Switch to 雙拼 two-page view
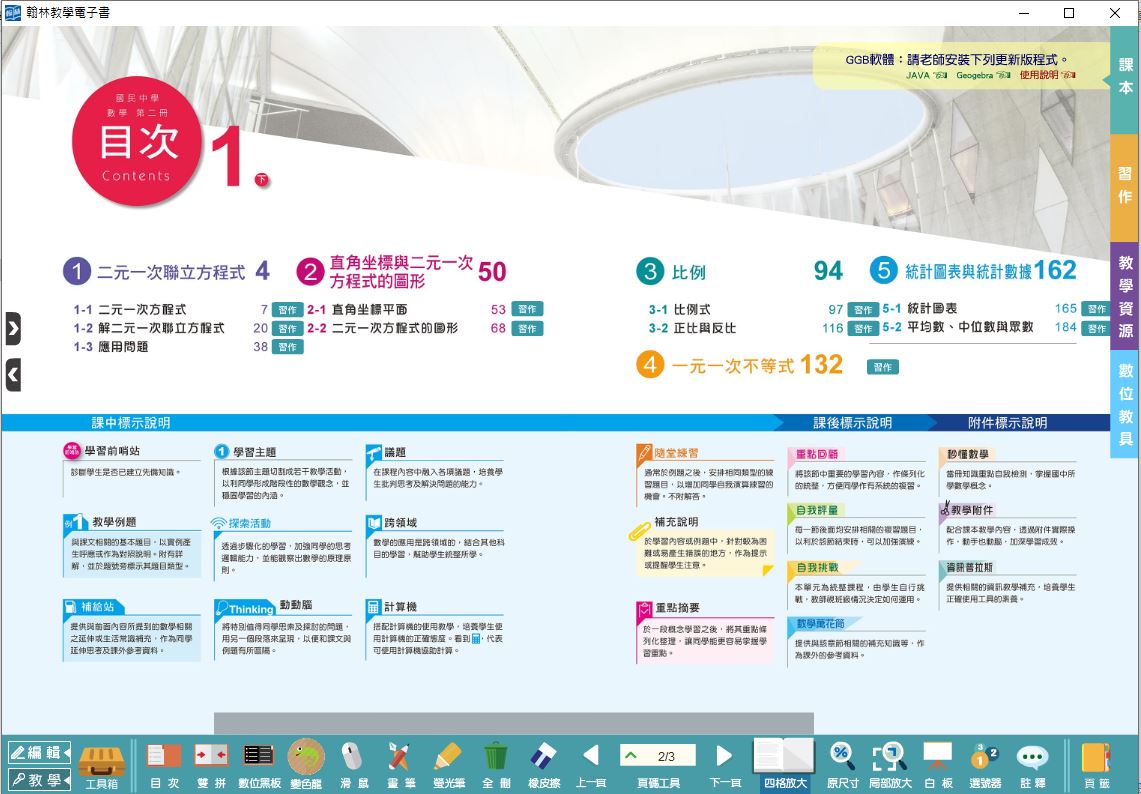Screen dimensions: 1141x794 coord(211,765)
